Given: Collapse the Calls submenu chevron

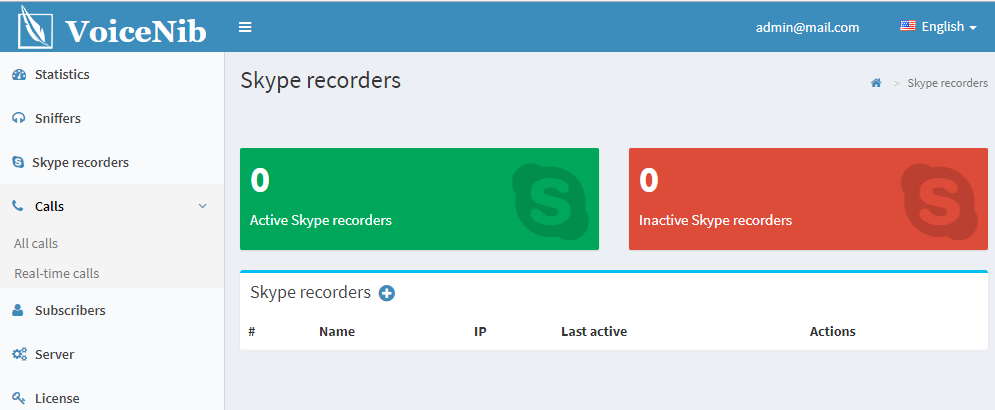Looking at the screenshot, I should pyautogui.click(x=202, y=206).
